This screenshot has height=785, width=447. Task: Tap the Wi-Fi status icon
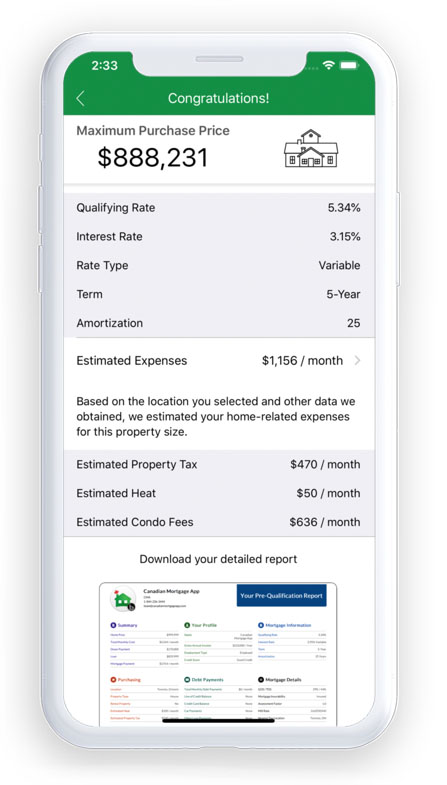tap(329, 65)
